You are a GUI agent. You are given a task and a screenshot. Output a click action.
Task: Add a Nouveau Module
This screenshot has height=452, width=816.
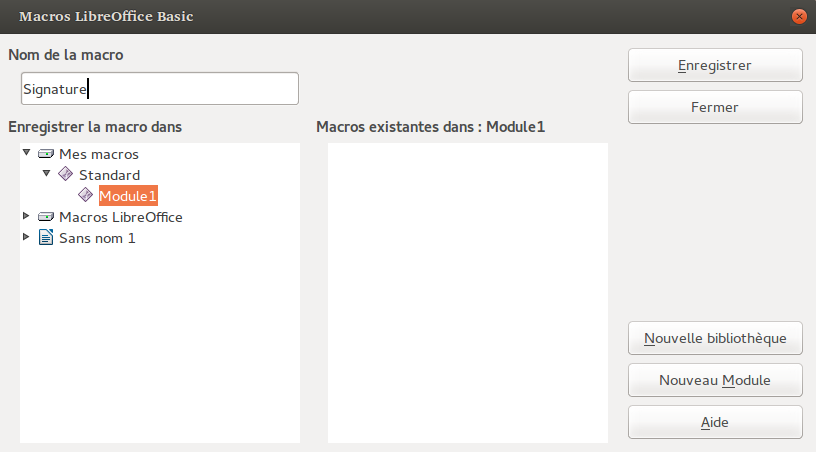click(715, 380)
